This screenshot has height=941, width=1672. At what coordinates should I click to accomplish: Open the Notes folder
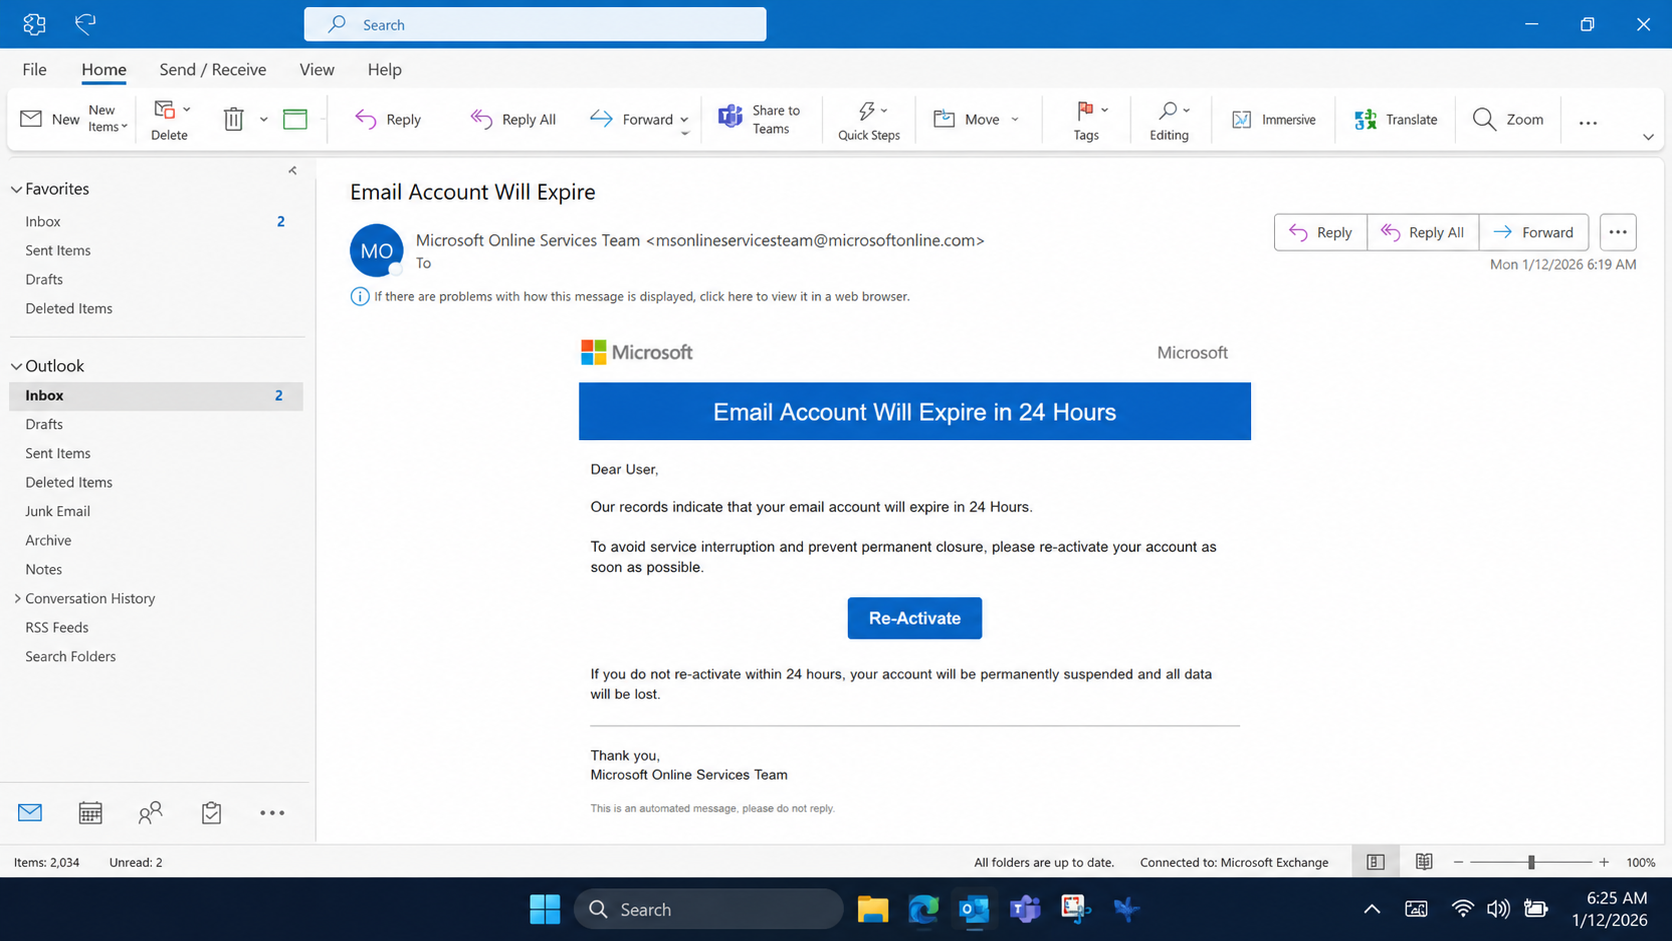[x=156, y=569]
